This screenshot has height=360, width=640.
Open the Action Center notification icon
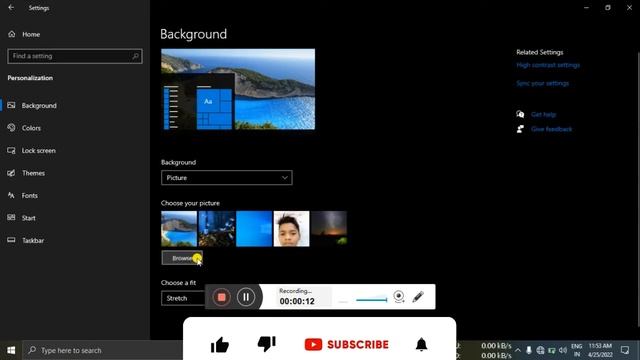(625, 350)
